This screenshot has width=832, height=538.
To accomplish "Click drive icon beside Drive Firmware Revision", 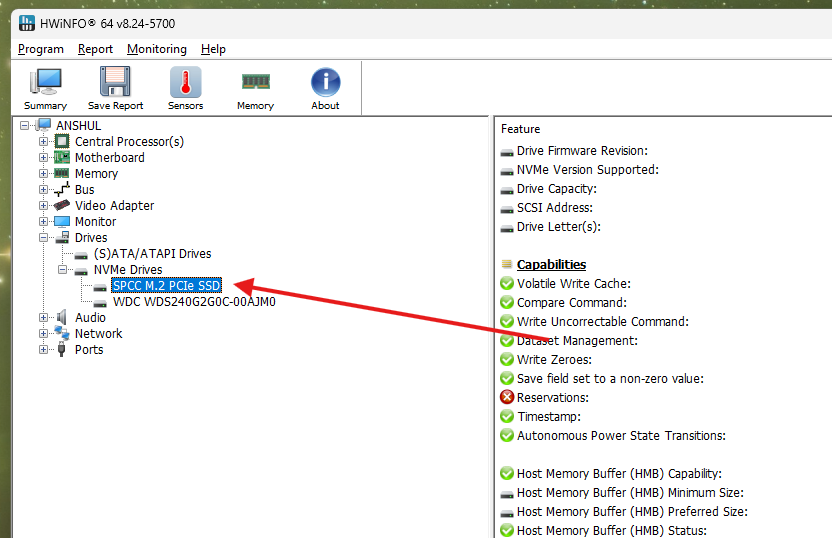I will tap(507, 152).
